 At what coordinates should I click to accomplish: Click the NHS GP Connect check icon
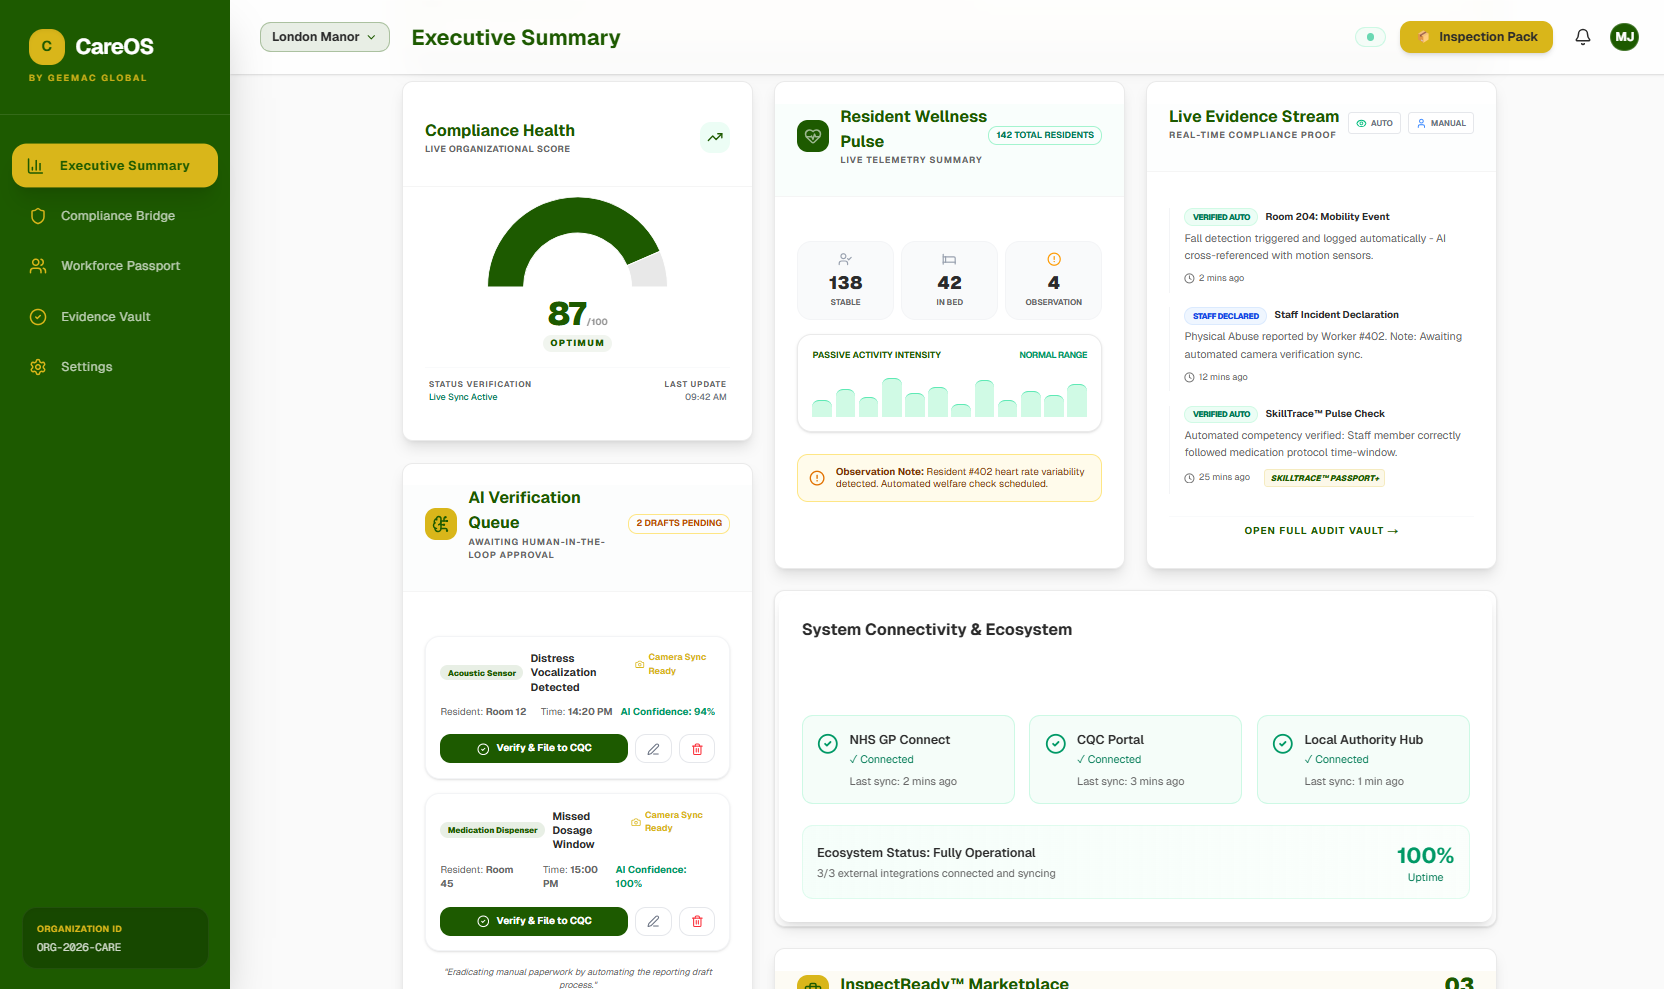828,744
